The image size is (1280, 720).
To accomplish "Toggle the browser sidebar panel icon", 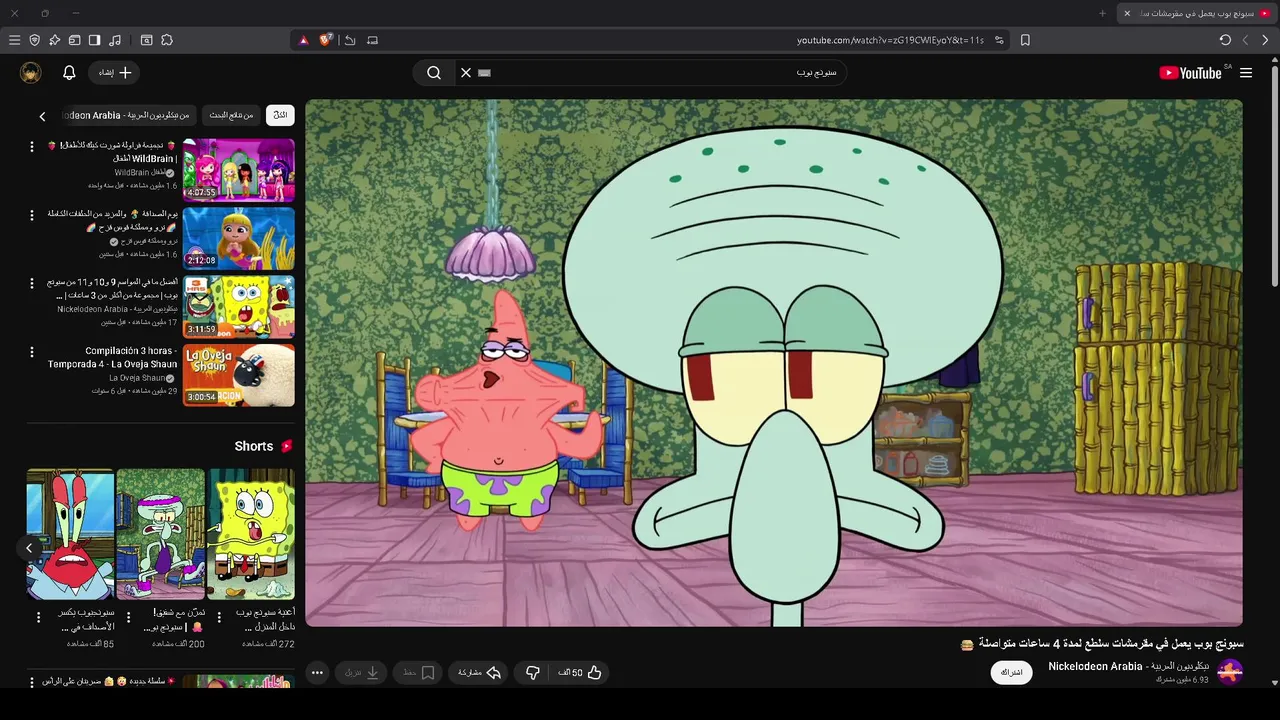I will point(94,40).
